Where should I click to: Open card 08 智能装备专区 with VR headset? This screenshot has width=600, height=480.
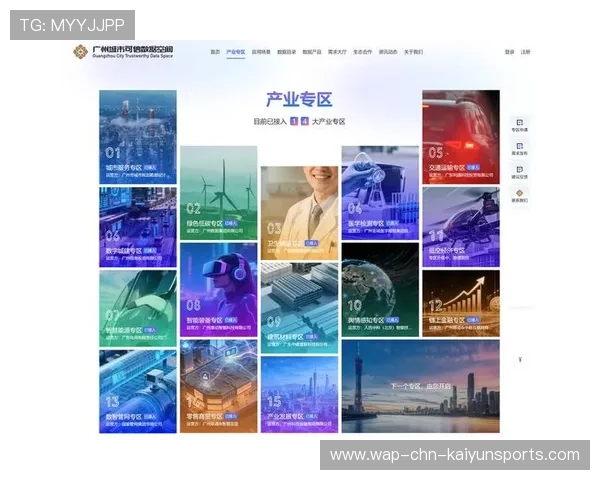click(218, 290)
